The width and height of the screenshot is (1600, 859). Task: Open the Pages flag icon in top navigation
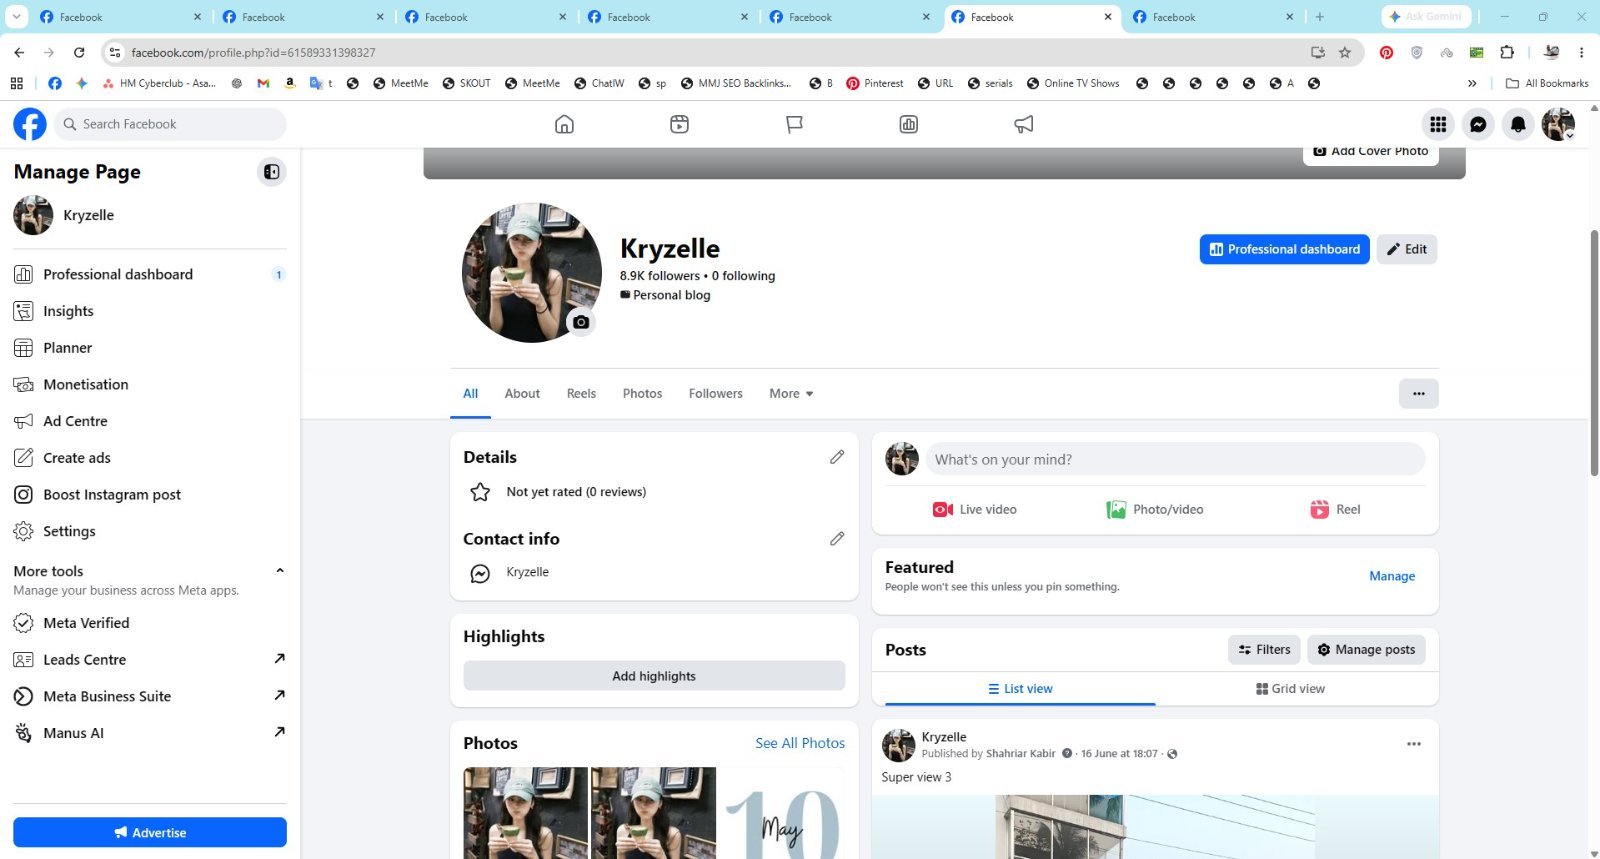794,124
